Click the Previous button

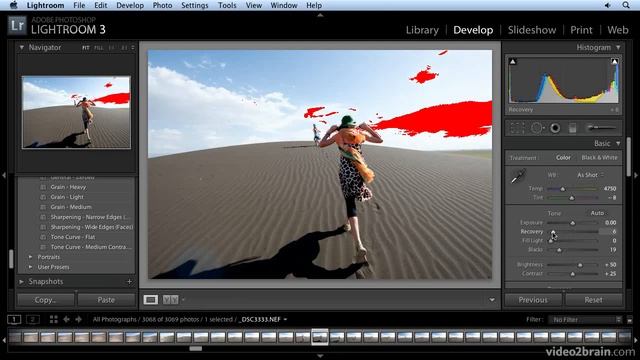[533, 300]
